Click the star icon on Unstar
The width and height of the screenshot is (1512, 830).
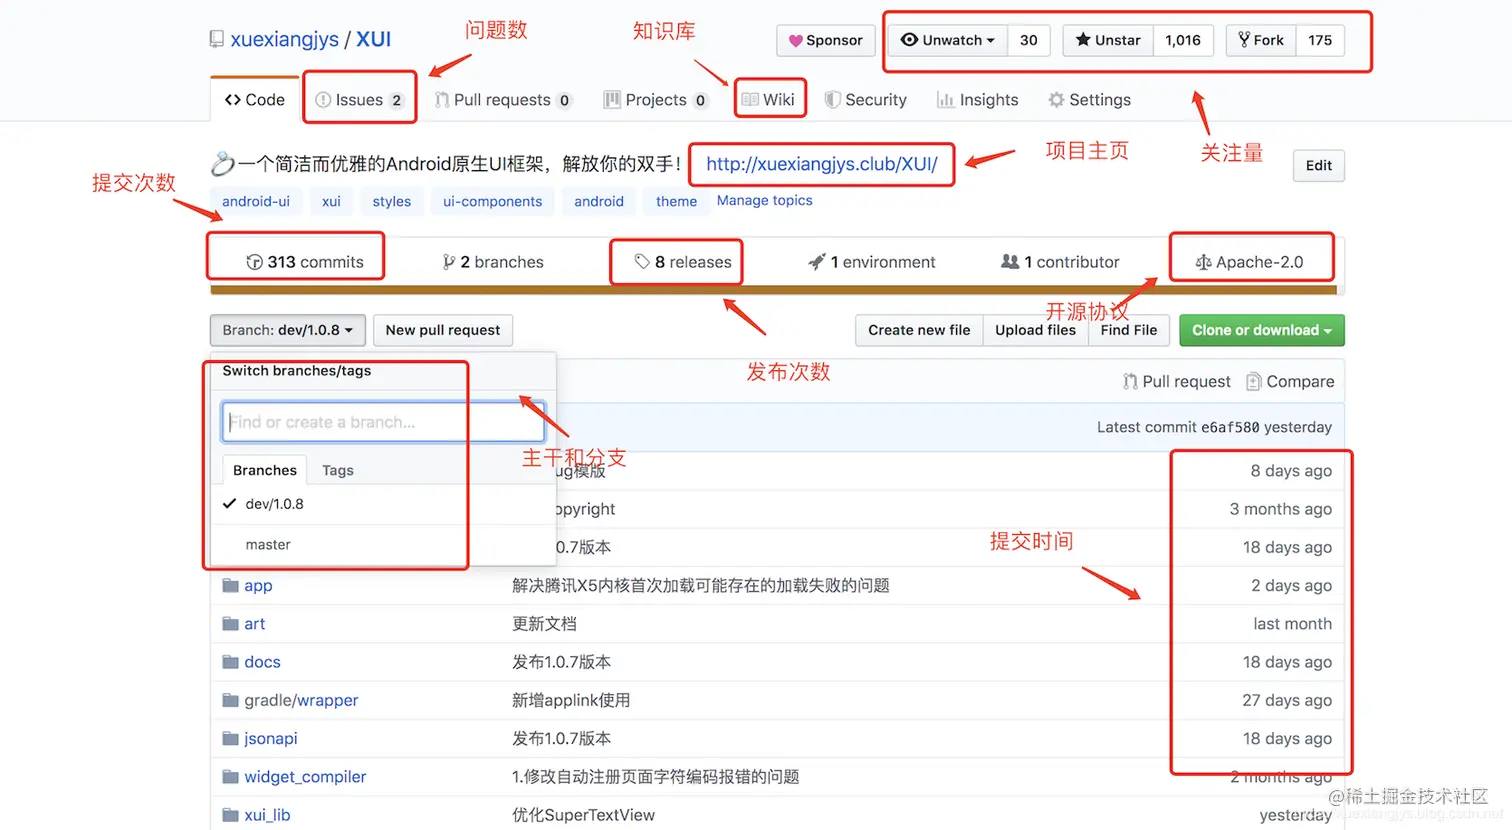click(1083, 40)
